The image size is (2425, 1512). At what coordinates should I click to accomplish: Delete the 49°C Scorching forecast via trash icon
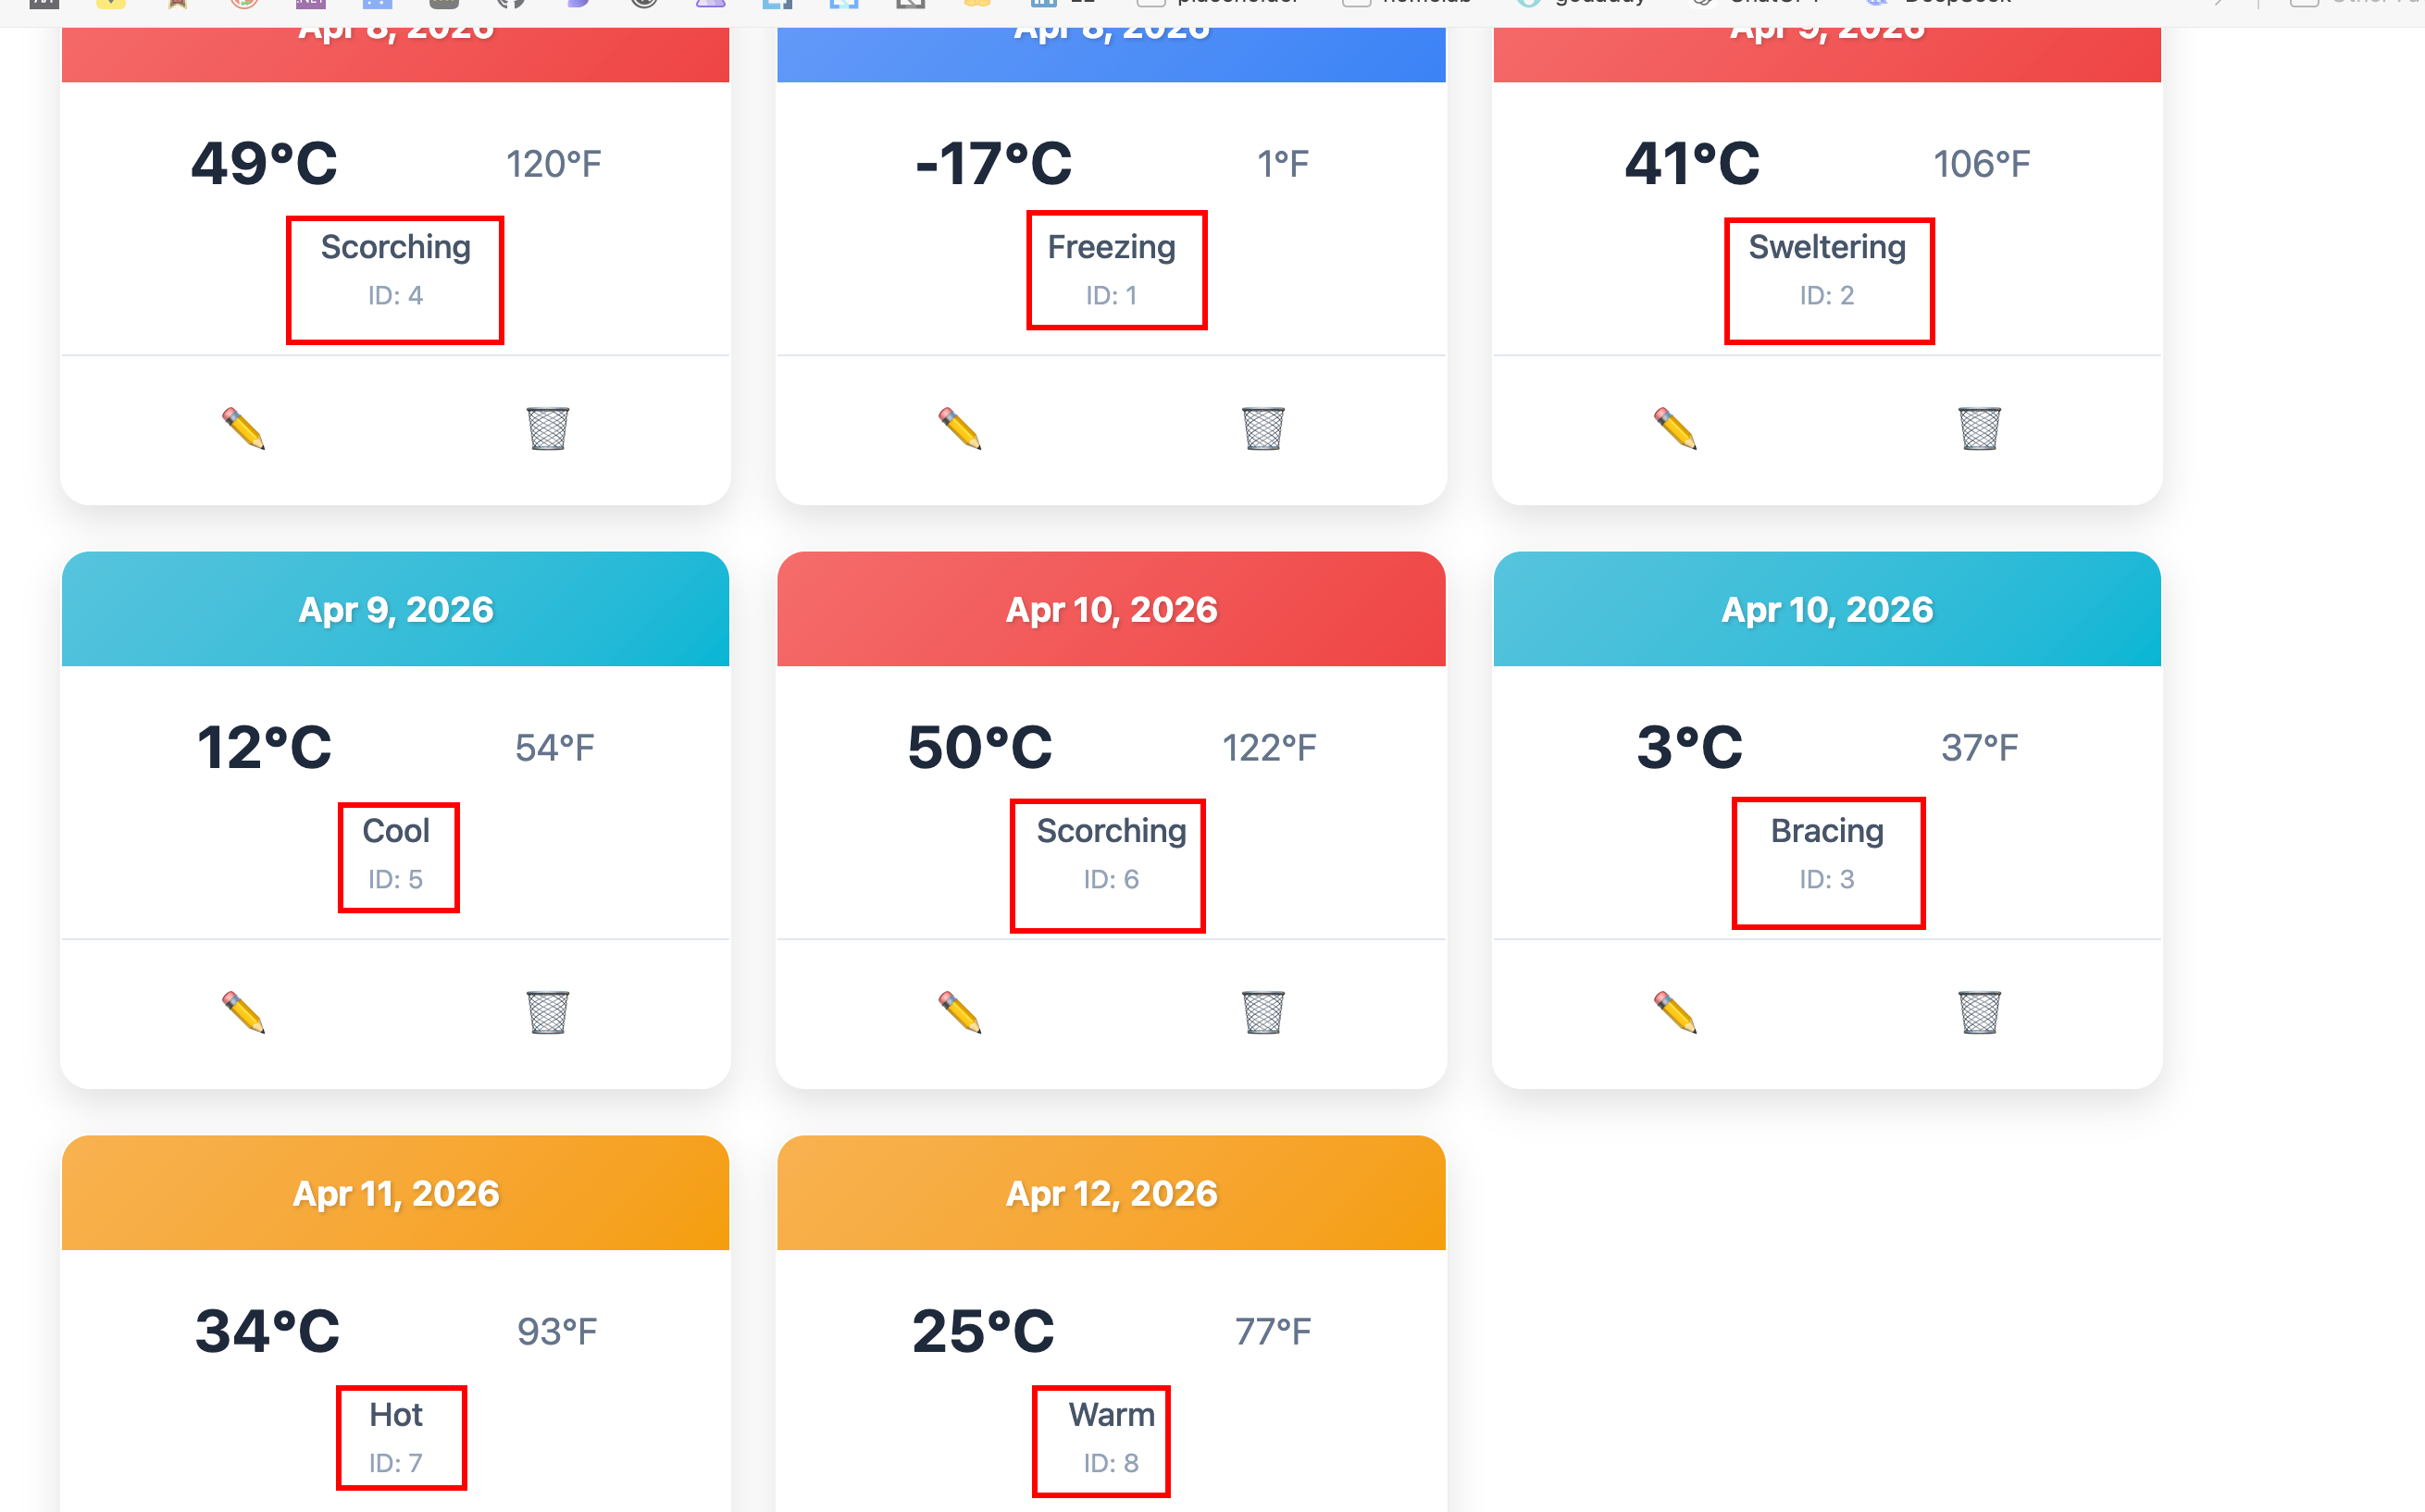pos(548,429)
